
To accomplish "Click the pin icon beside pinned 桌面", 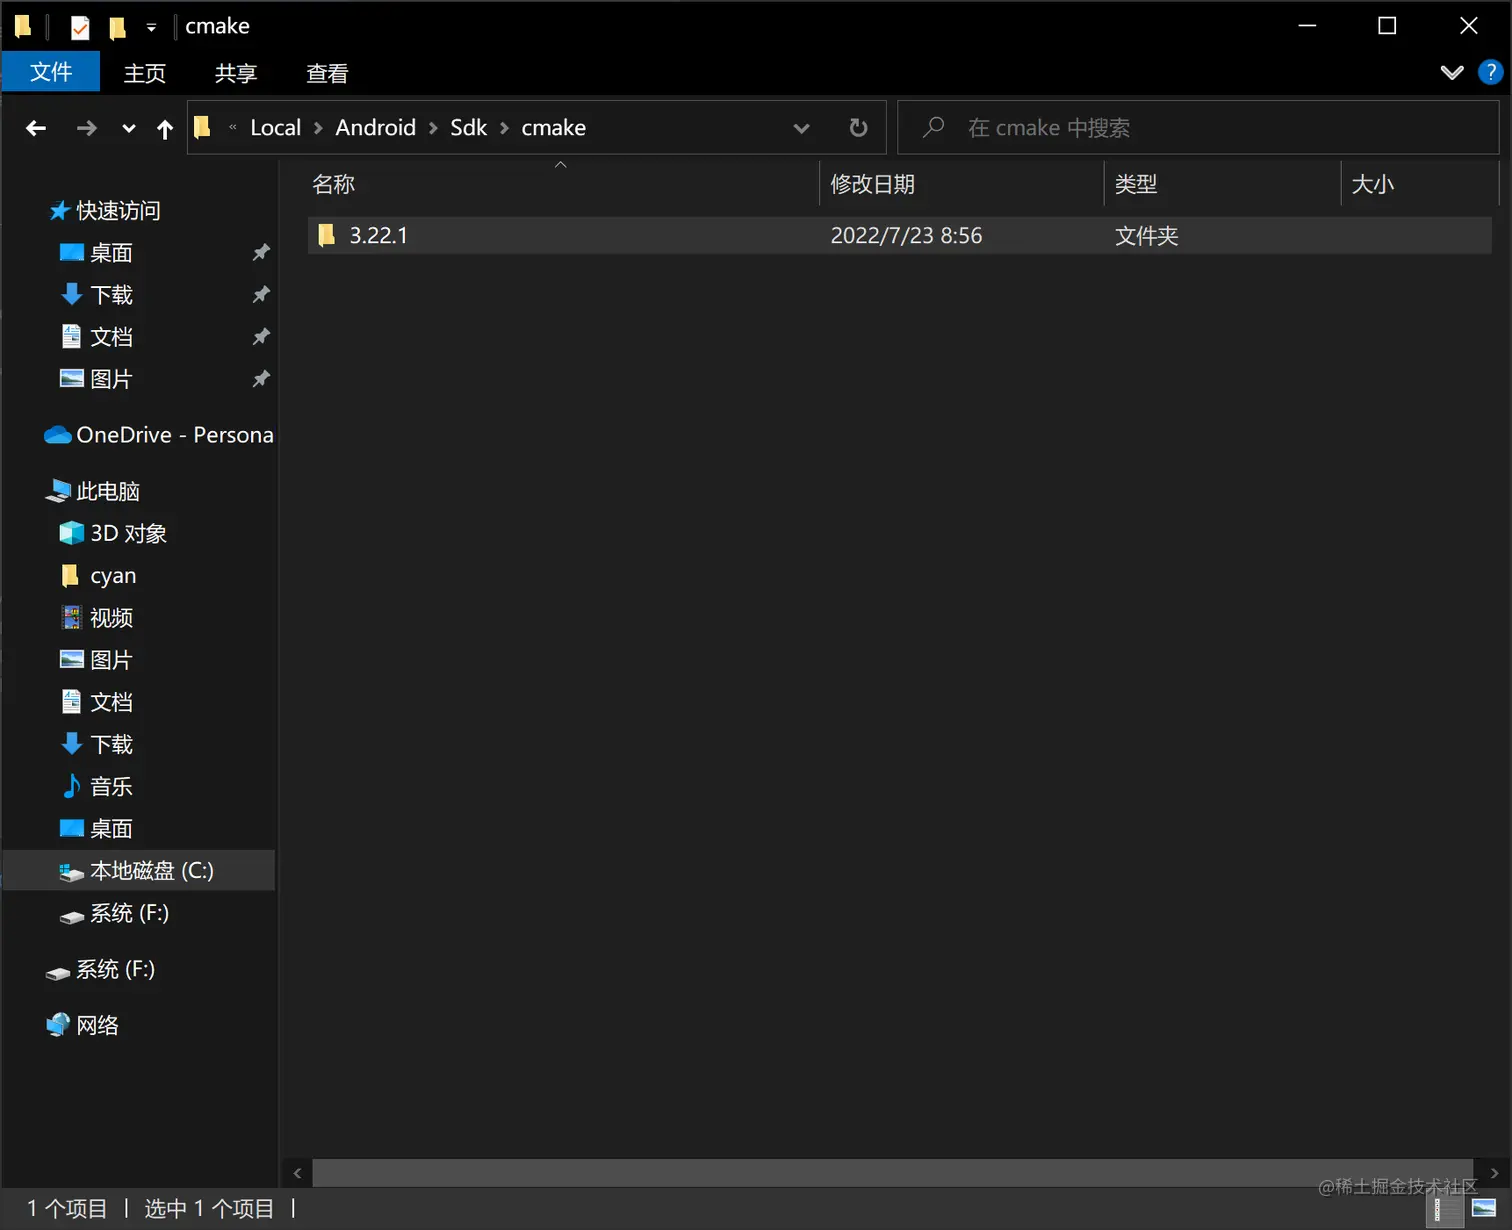I will [261, 252].
